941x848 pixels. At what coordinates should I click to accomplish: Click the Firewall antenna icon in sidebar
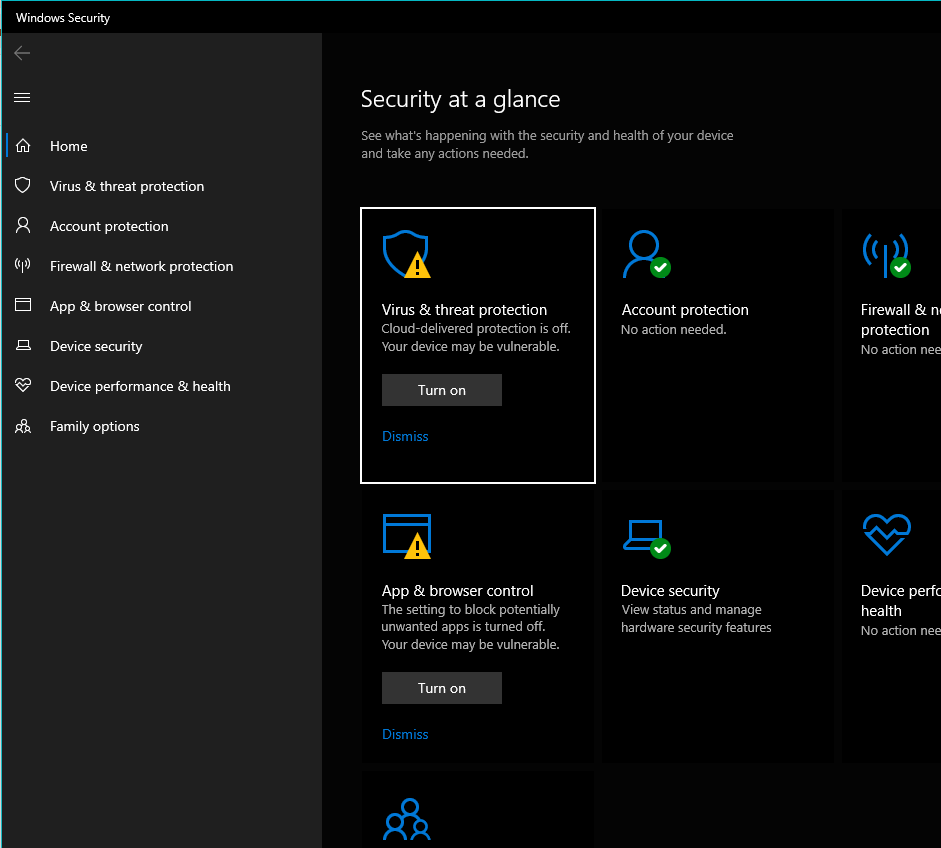23,266
